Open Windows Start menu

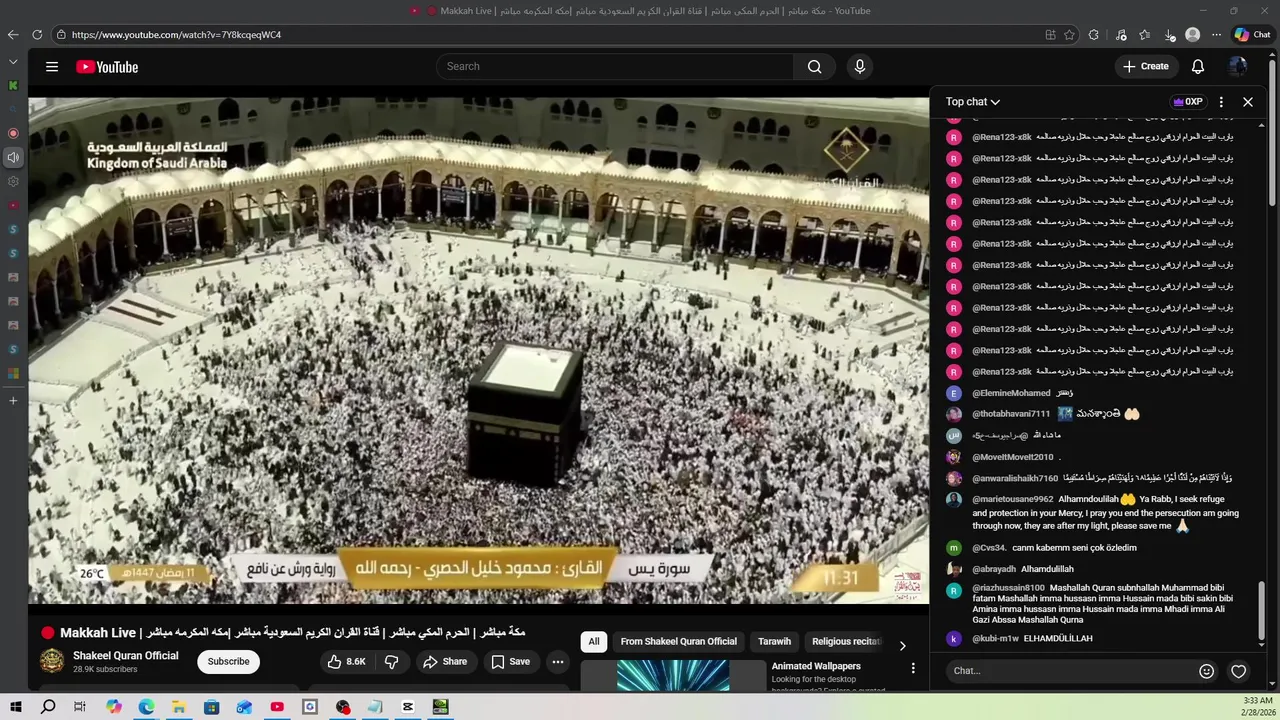click(16, 707)
